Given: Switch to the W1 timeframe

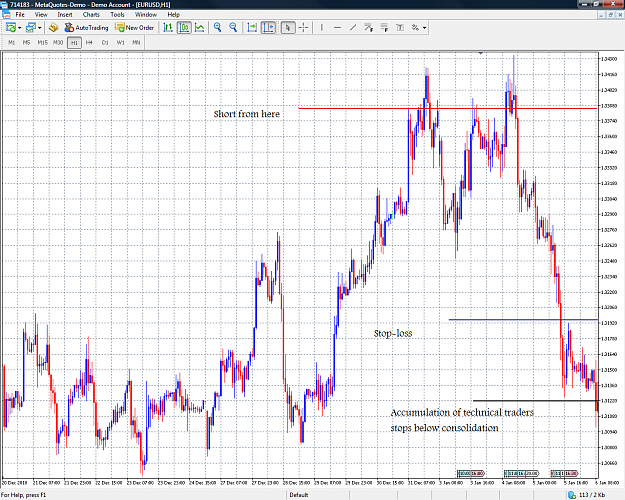Looking at the screenshot, I should 121,43.
